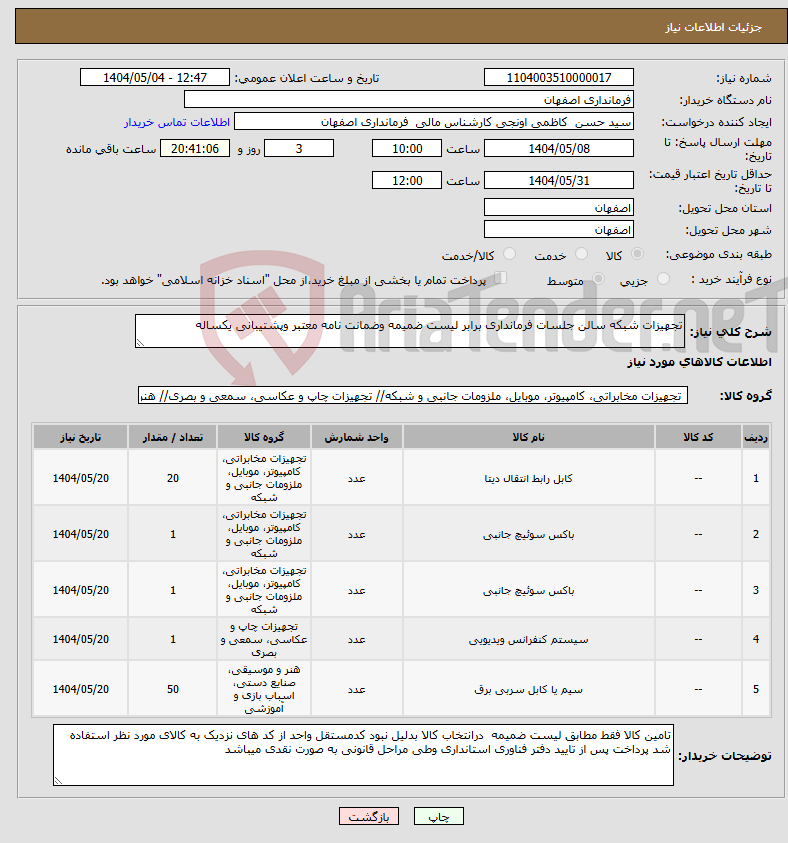Click the سیستم کنفرانس ویدیویی item name
This screenshot has width=788, height=843.
(x=528, y=639)
